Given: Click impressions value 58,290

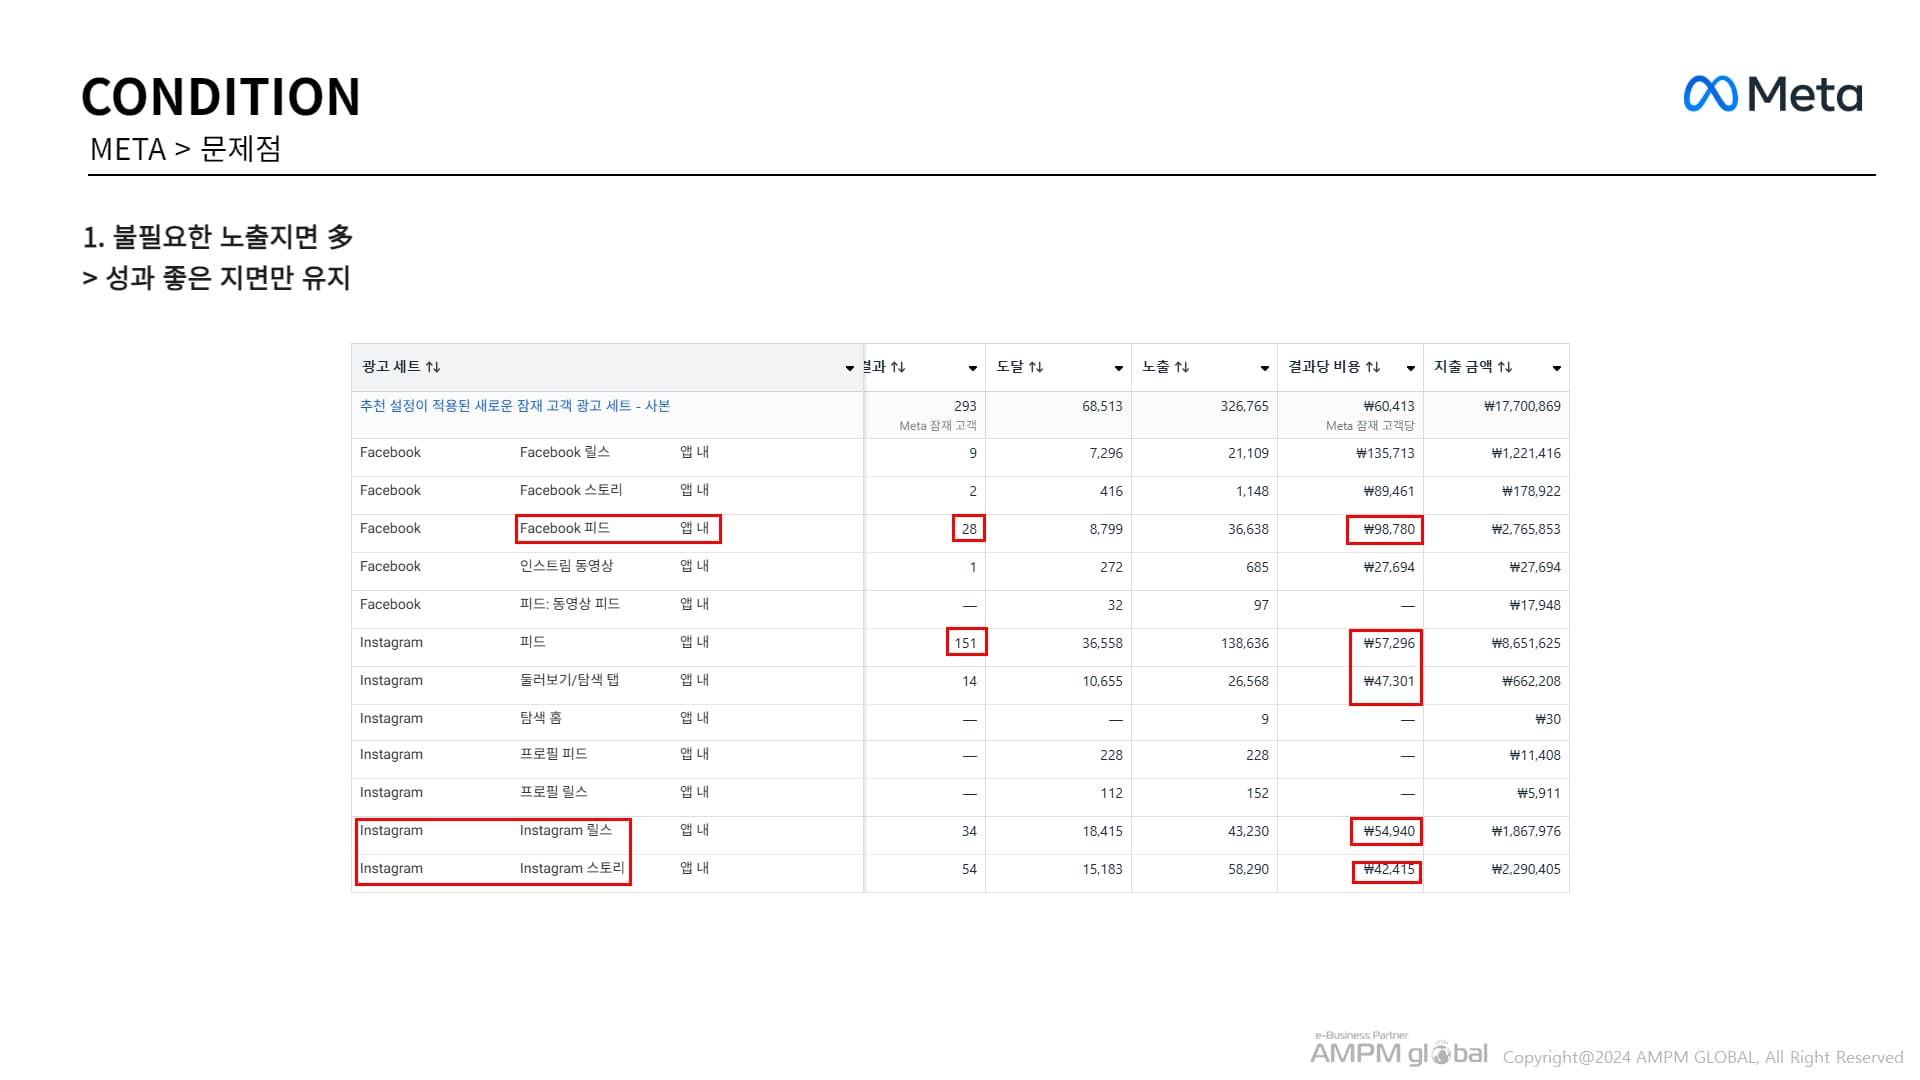Looking at the screenshot, I should click(1248, 869).
